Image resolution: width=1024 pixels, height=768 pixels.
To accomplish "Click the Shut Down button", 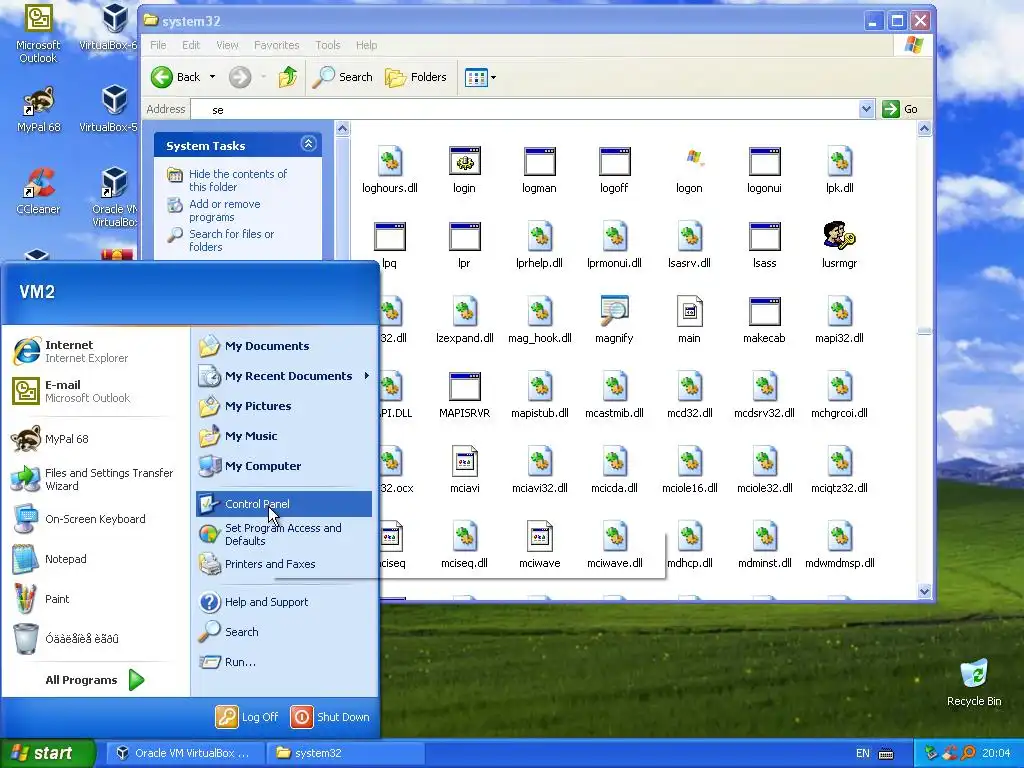I will pyautogui.click(x=330, y=717).
